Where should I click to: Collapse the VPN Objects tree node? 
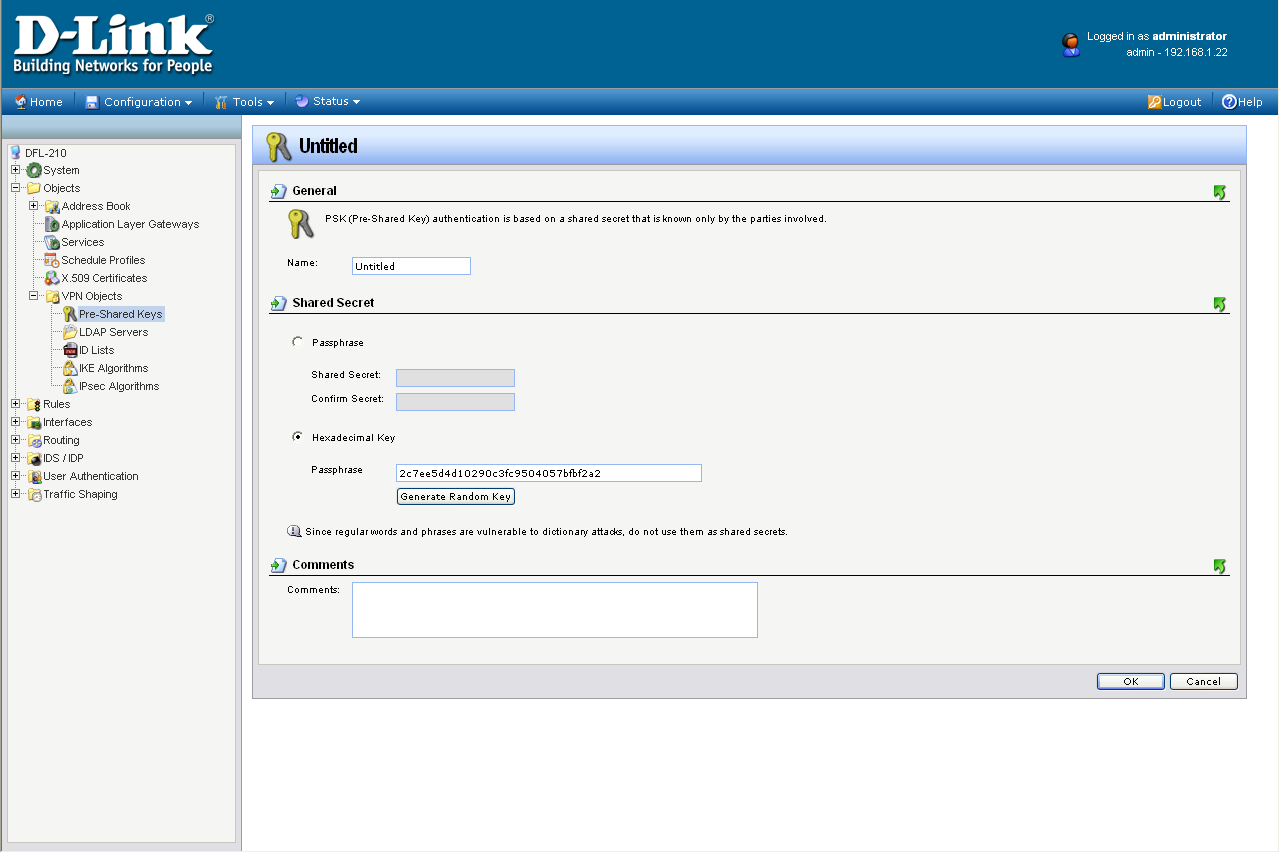pyautogui.click(x=34, y=296)
